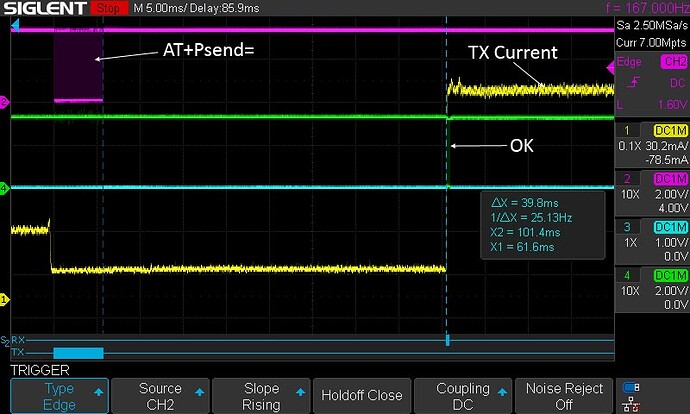Screen dimensions: 690x414
Task: Select channel 4 green info box
Action: pos(650,296)
